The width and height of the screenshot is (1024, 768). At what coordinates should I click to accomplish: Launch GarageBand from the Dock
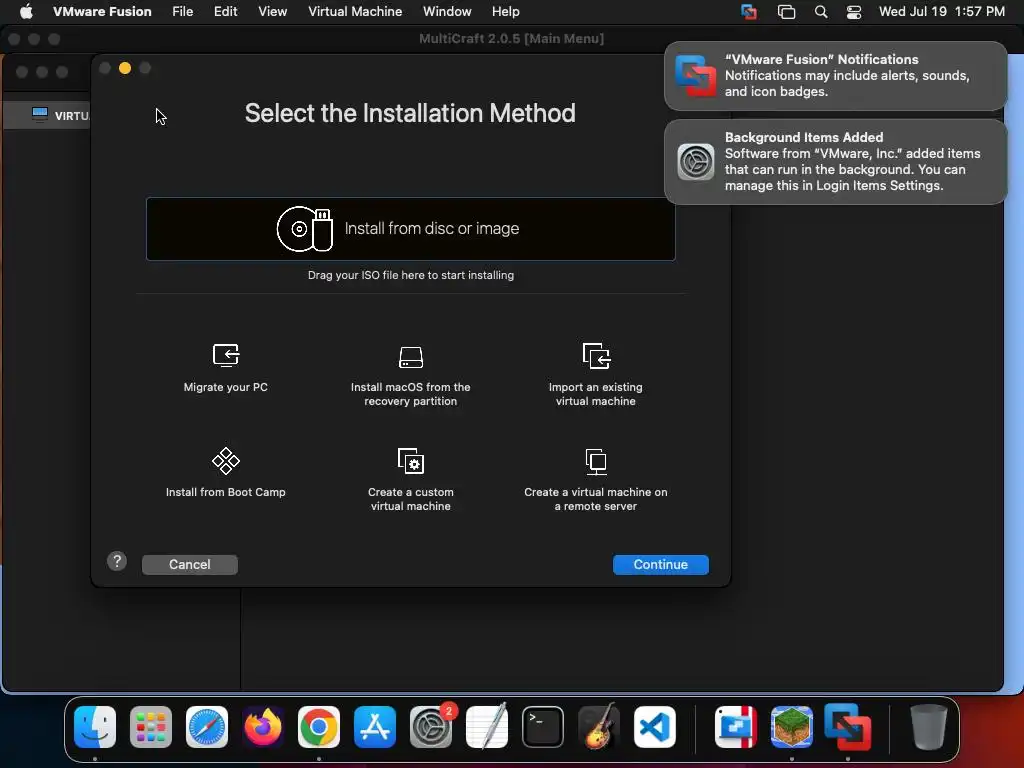coord(599,726)
